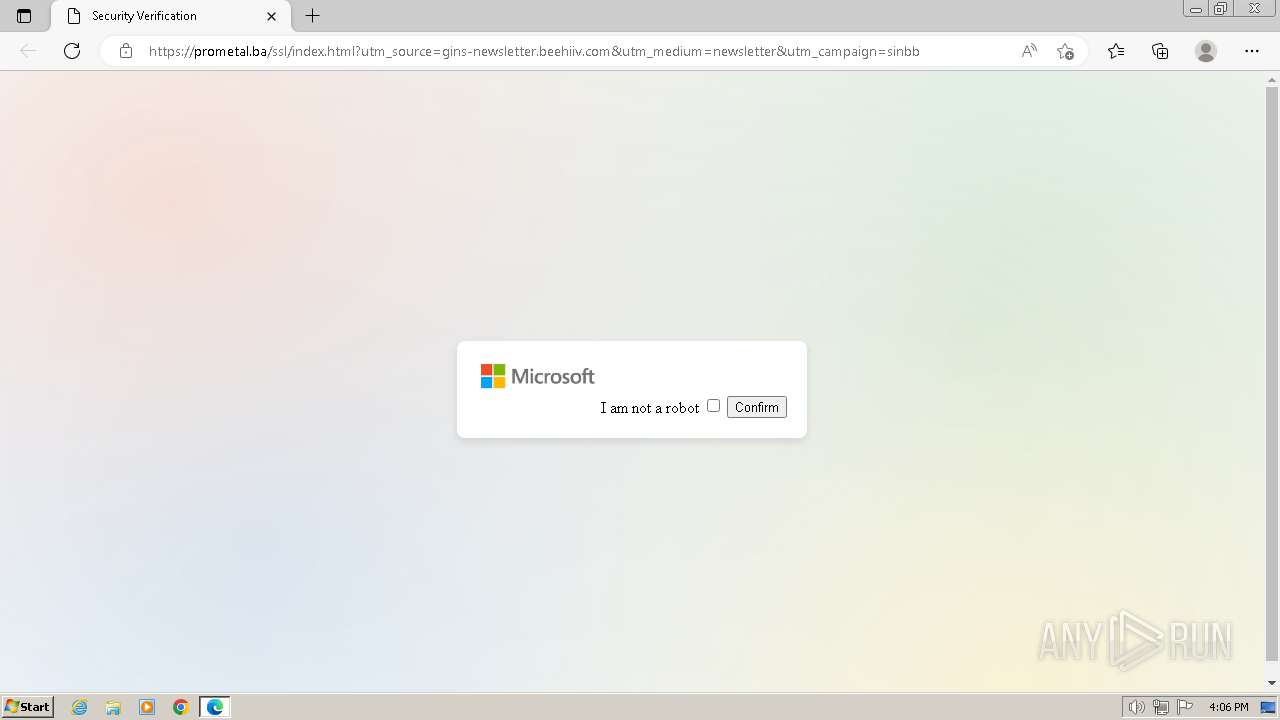The image size is (1280, 720).
Task: Click the Confirm button
Action: tap(757, 407)
